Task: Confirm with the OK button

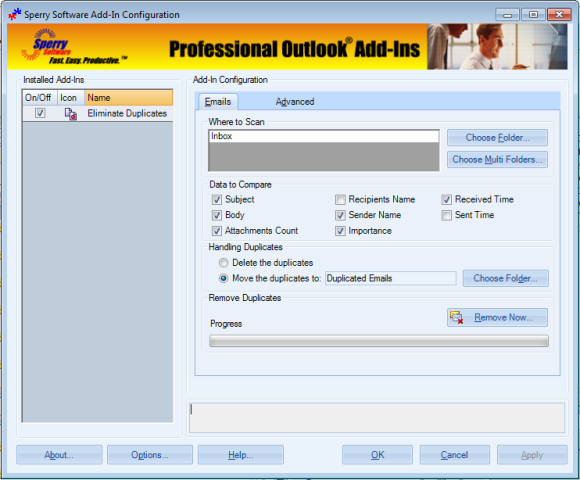Action: pos(377,455)
